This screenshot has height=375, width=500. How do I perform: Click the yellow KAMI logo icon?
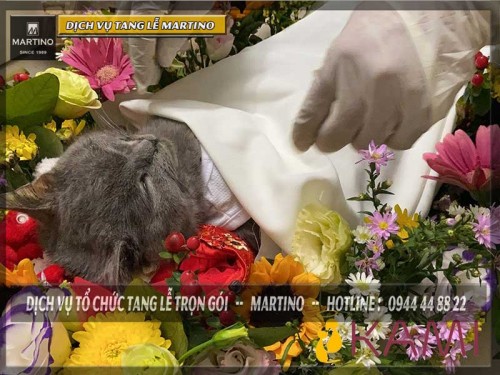[x=329, y=342]
